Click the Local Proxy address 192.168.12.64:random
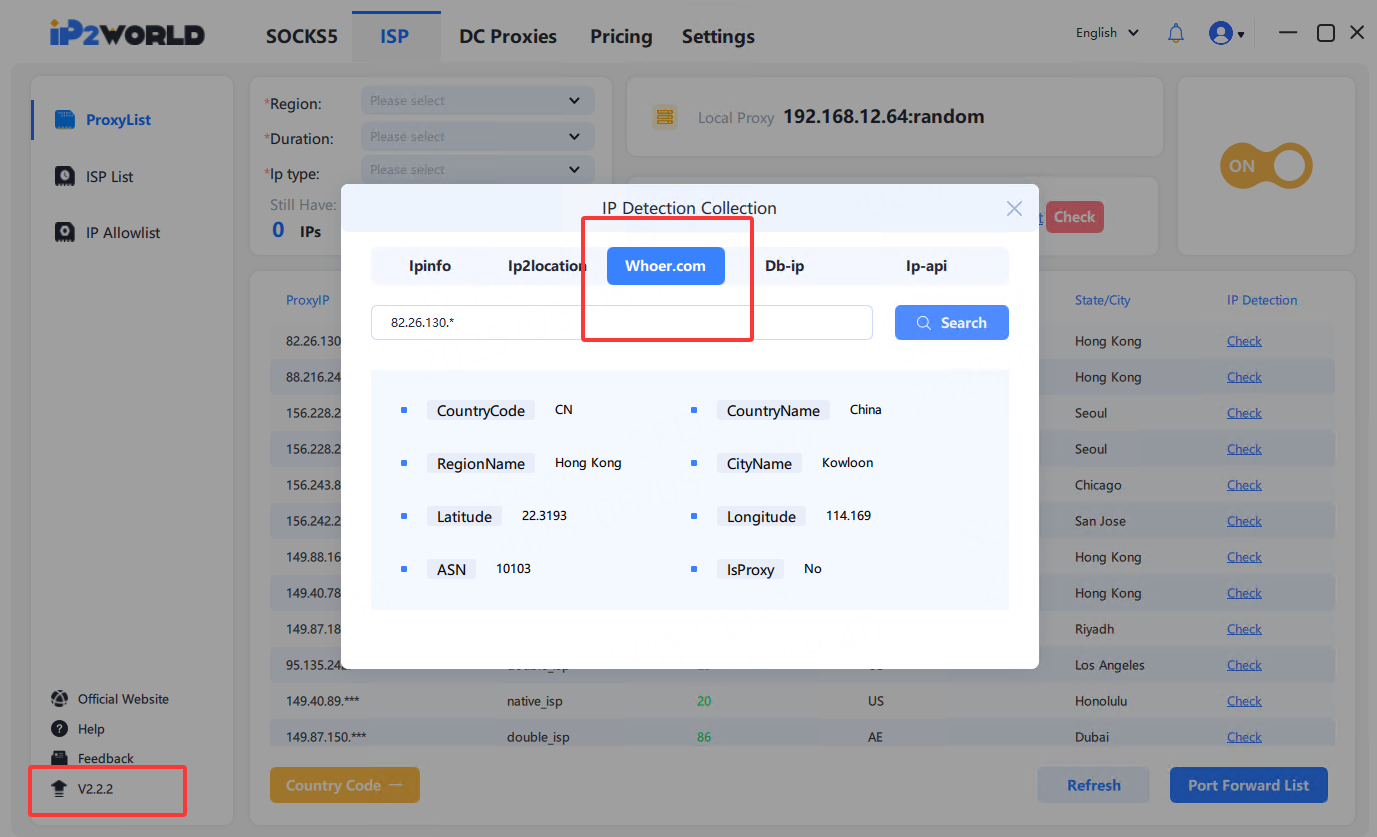This screenshot has height=837, width=1377. (884, 117)
